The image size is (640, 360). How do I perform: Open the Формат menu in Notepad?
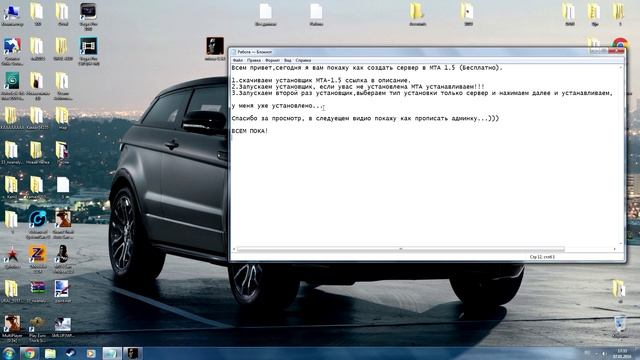pos(272,60)
